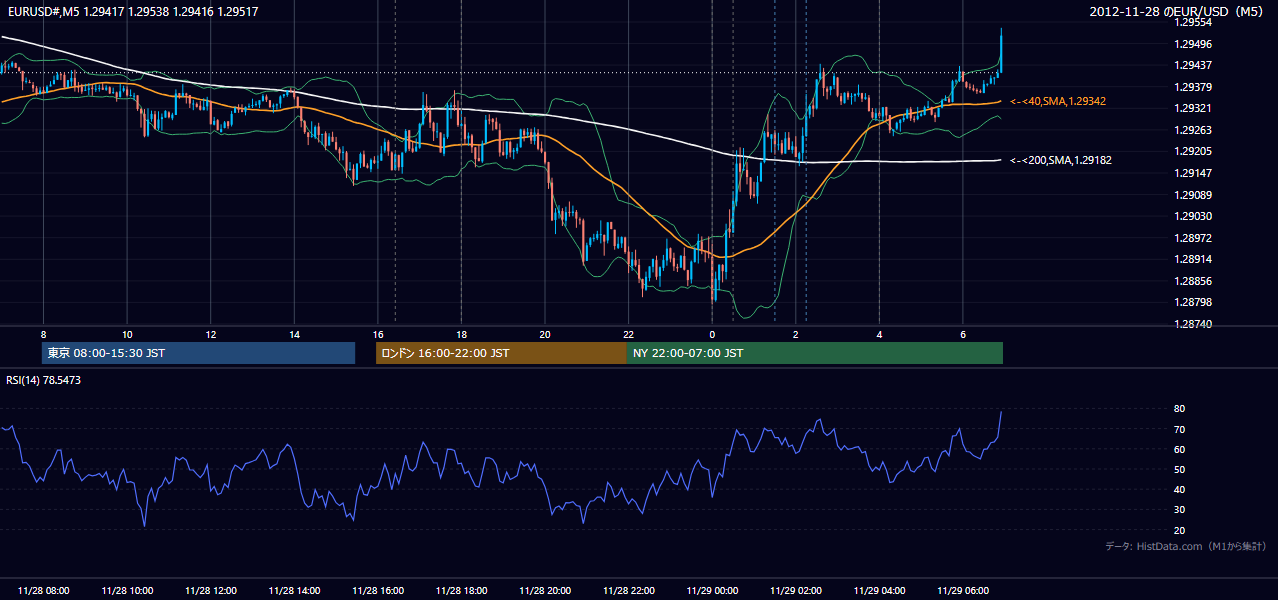
Task: Click hour label 8 under the price chart
Action: (43, 334)
